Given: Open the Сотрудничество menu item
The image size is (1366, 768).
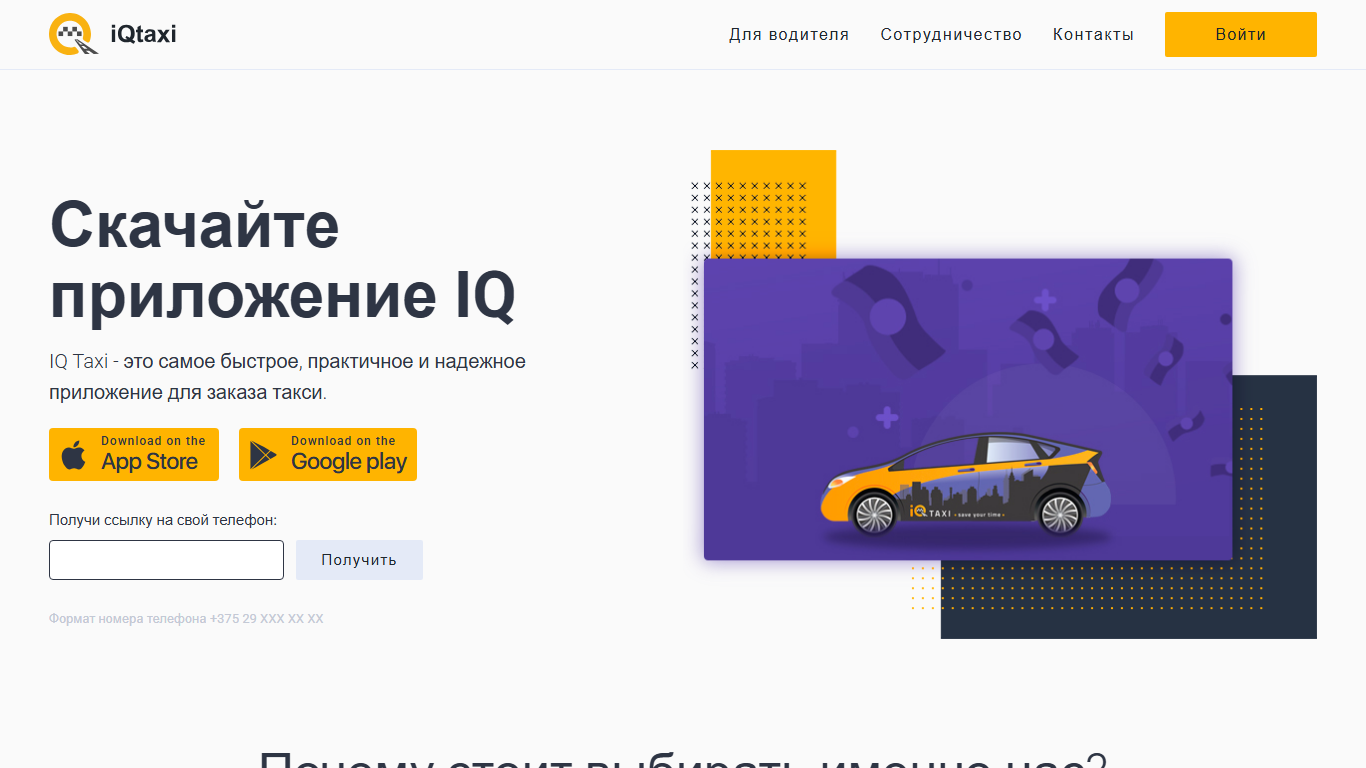Looking at the screenshot, I should point(951,35).
